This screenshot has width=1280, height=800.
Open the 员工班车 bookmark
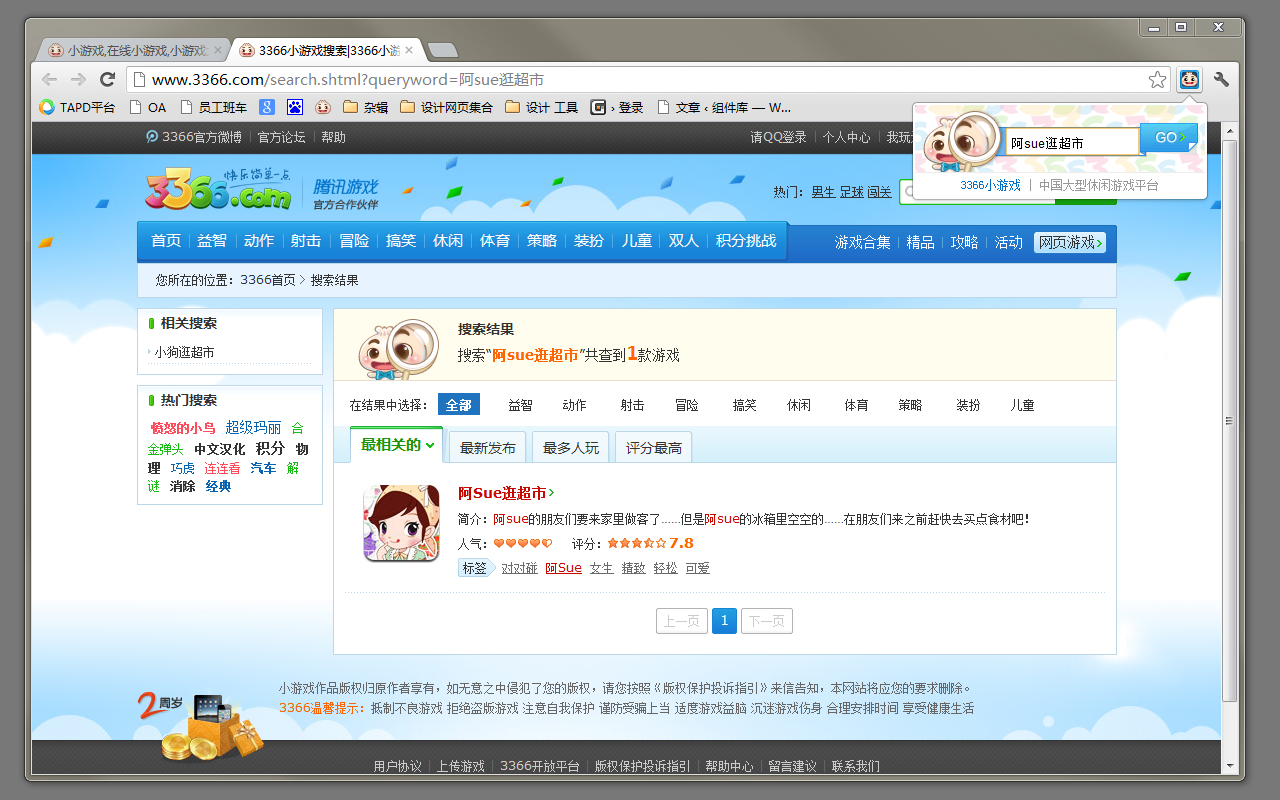(x=213, y=107)
